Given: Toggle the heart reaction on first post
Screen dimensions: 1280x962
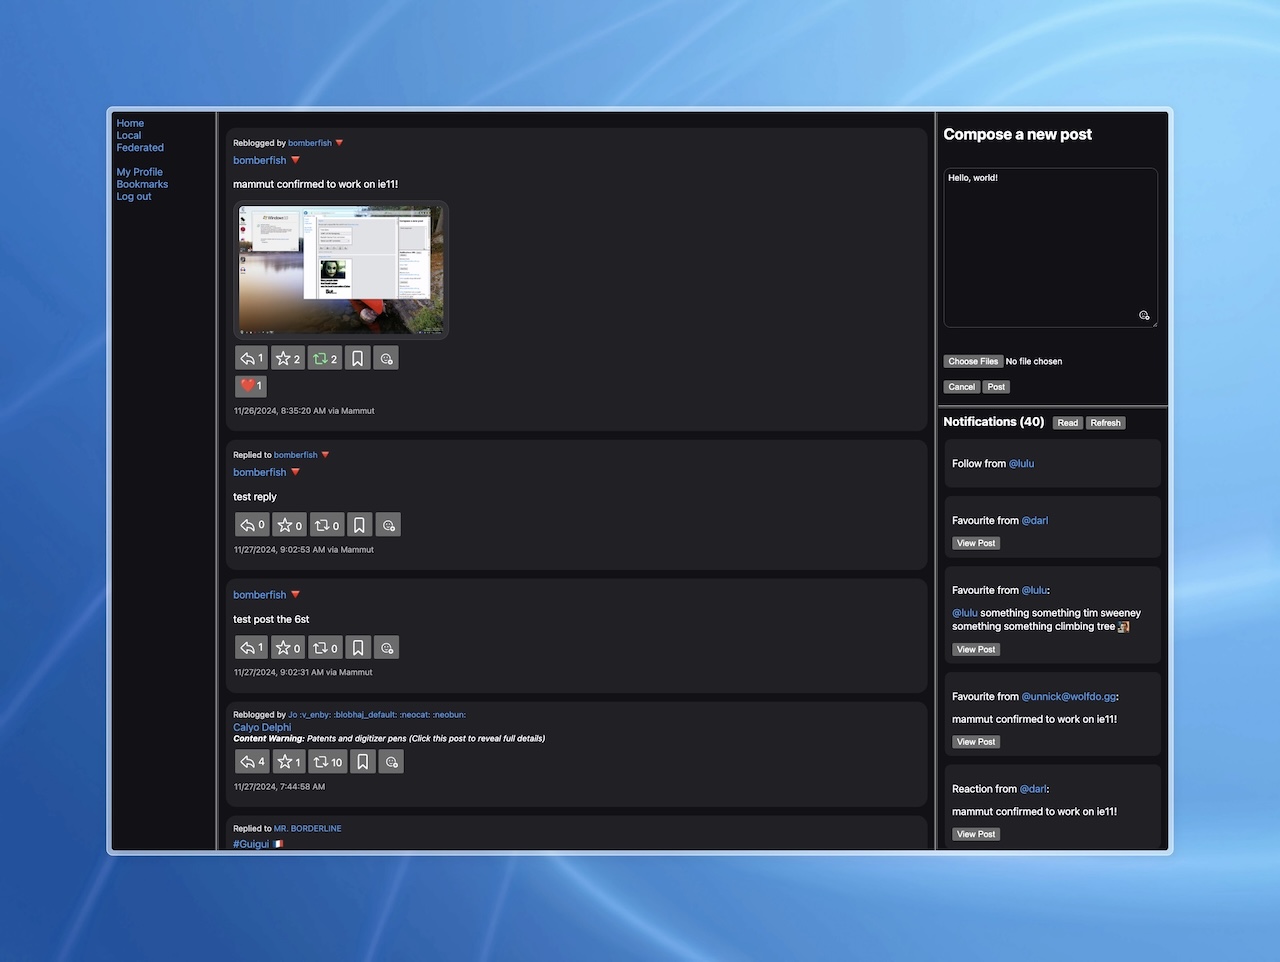Looking at the screenshot, I should [250, 386].
